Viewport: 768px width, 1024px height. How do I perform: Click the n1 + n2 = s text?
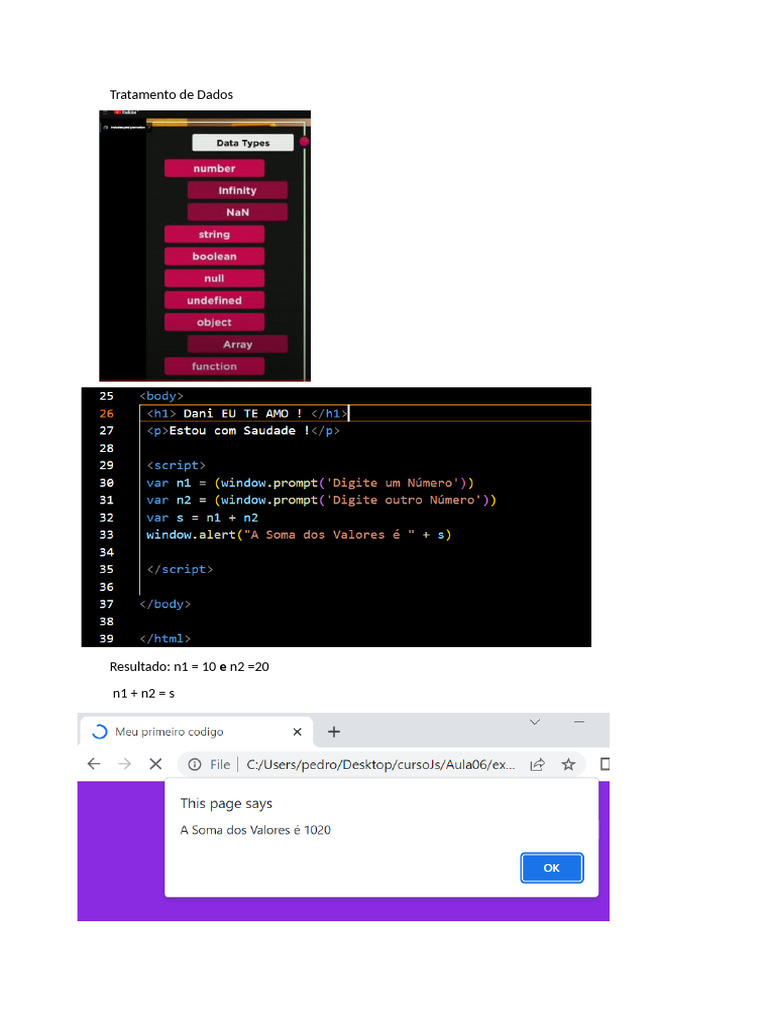[144, 694]
